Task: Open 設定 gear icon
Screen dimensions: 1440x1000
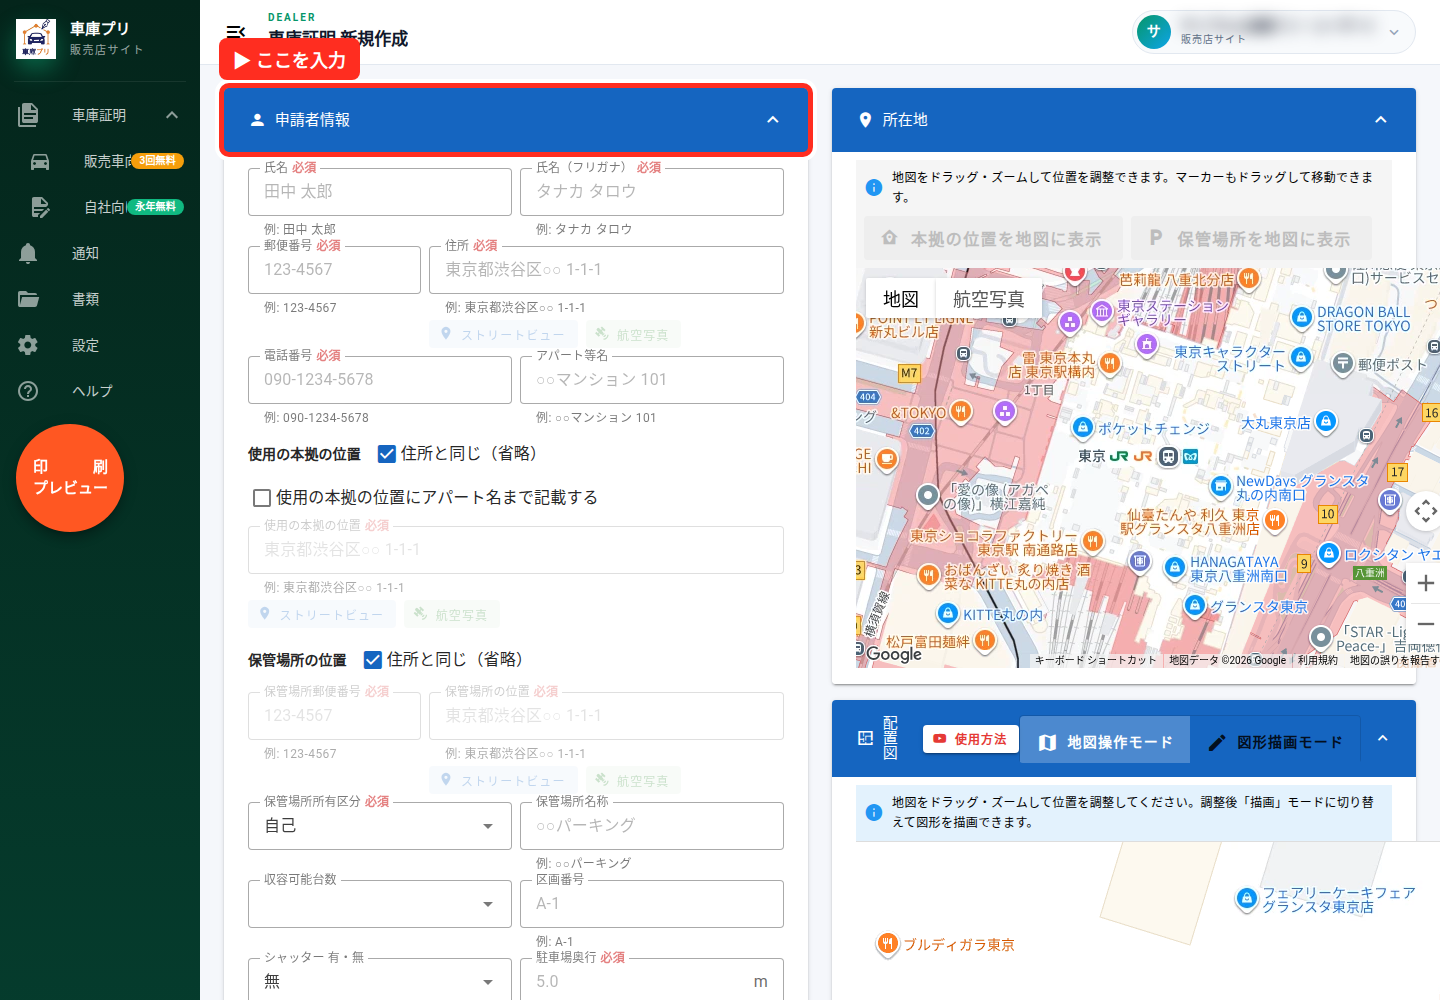Action: (28, 345)
